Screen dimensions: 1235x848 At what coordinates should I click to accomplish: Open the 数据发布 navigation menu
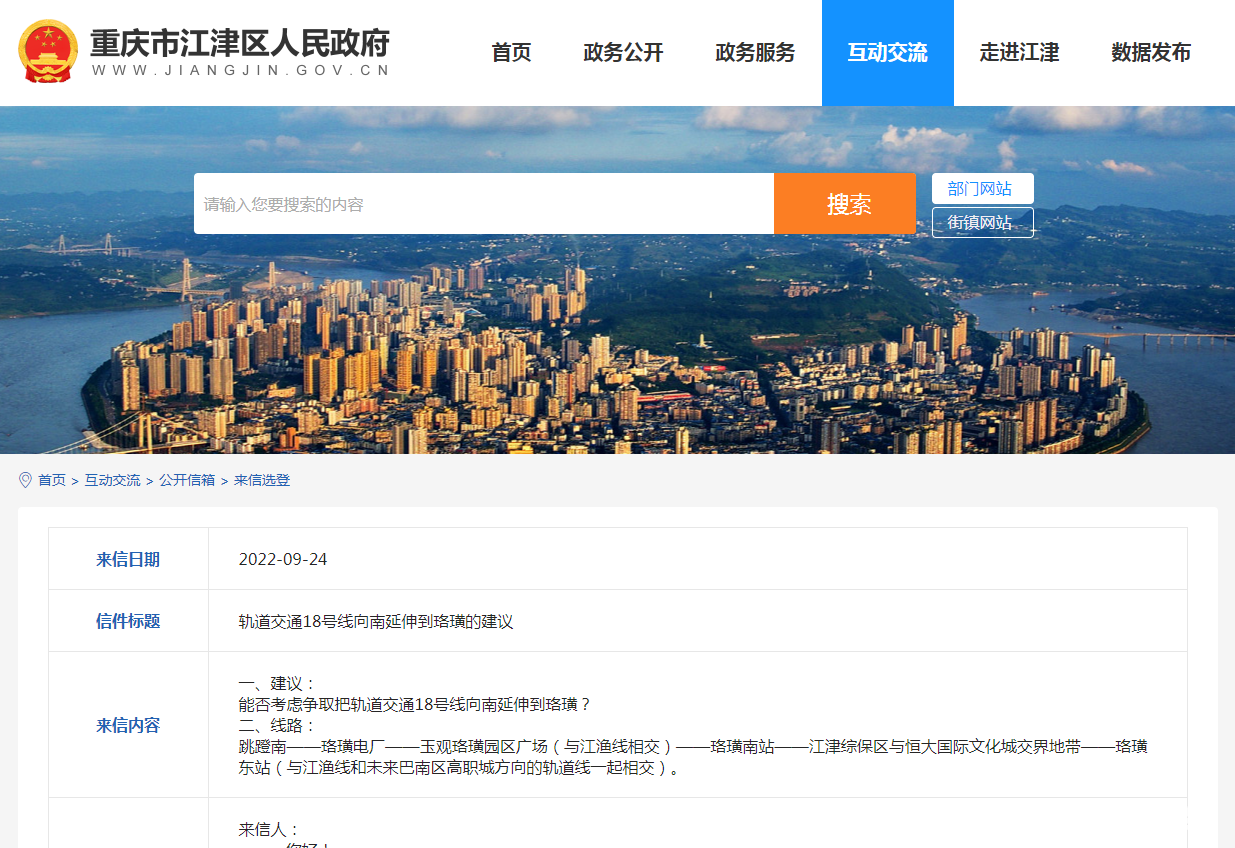click(1151, 53)
